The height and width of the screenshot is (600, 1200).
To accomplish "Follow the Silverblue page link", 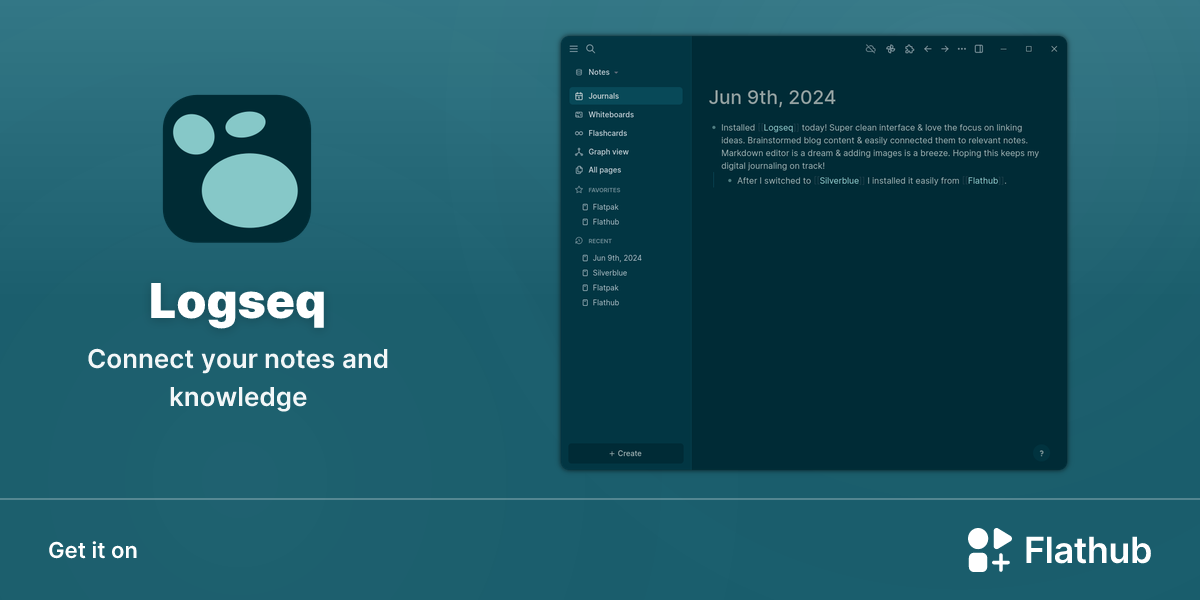I will point(839,181).
